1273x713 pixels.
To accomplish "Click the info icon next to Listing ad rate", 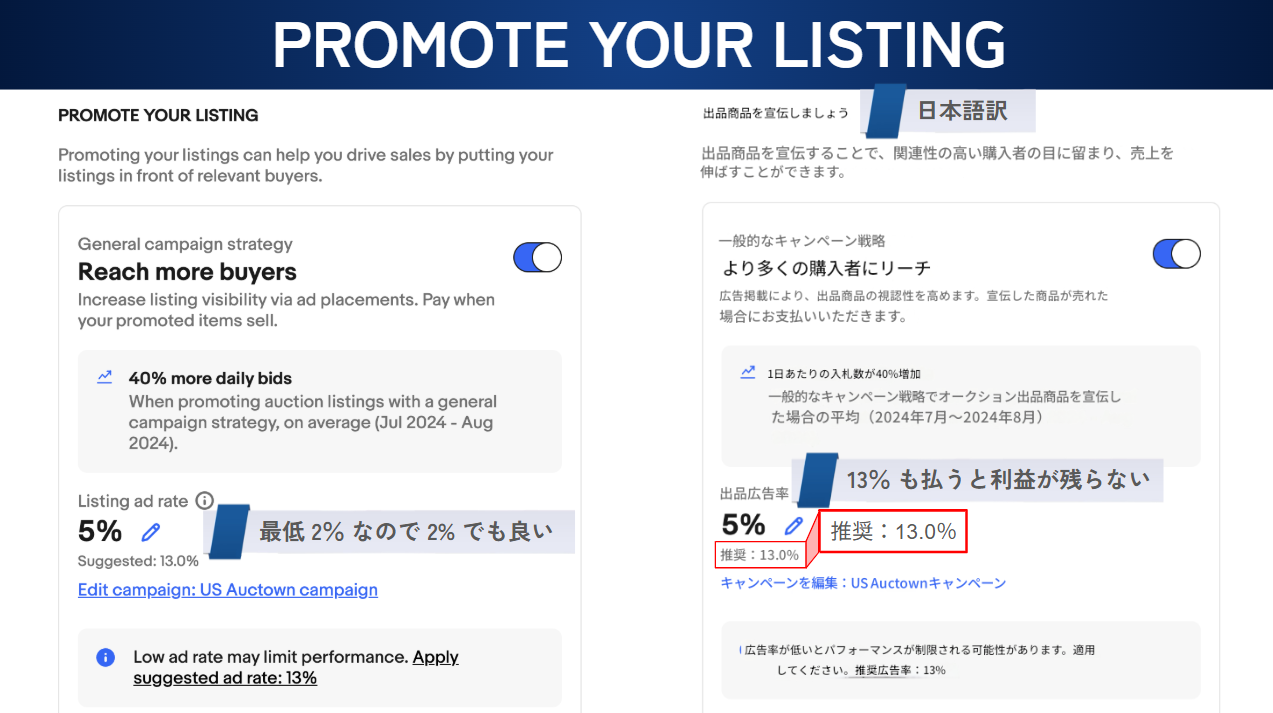I will point(205,500).
